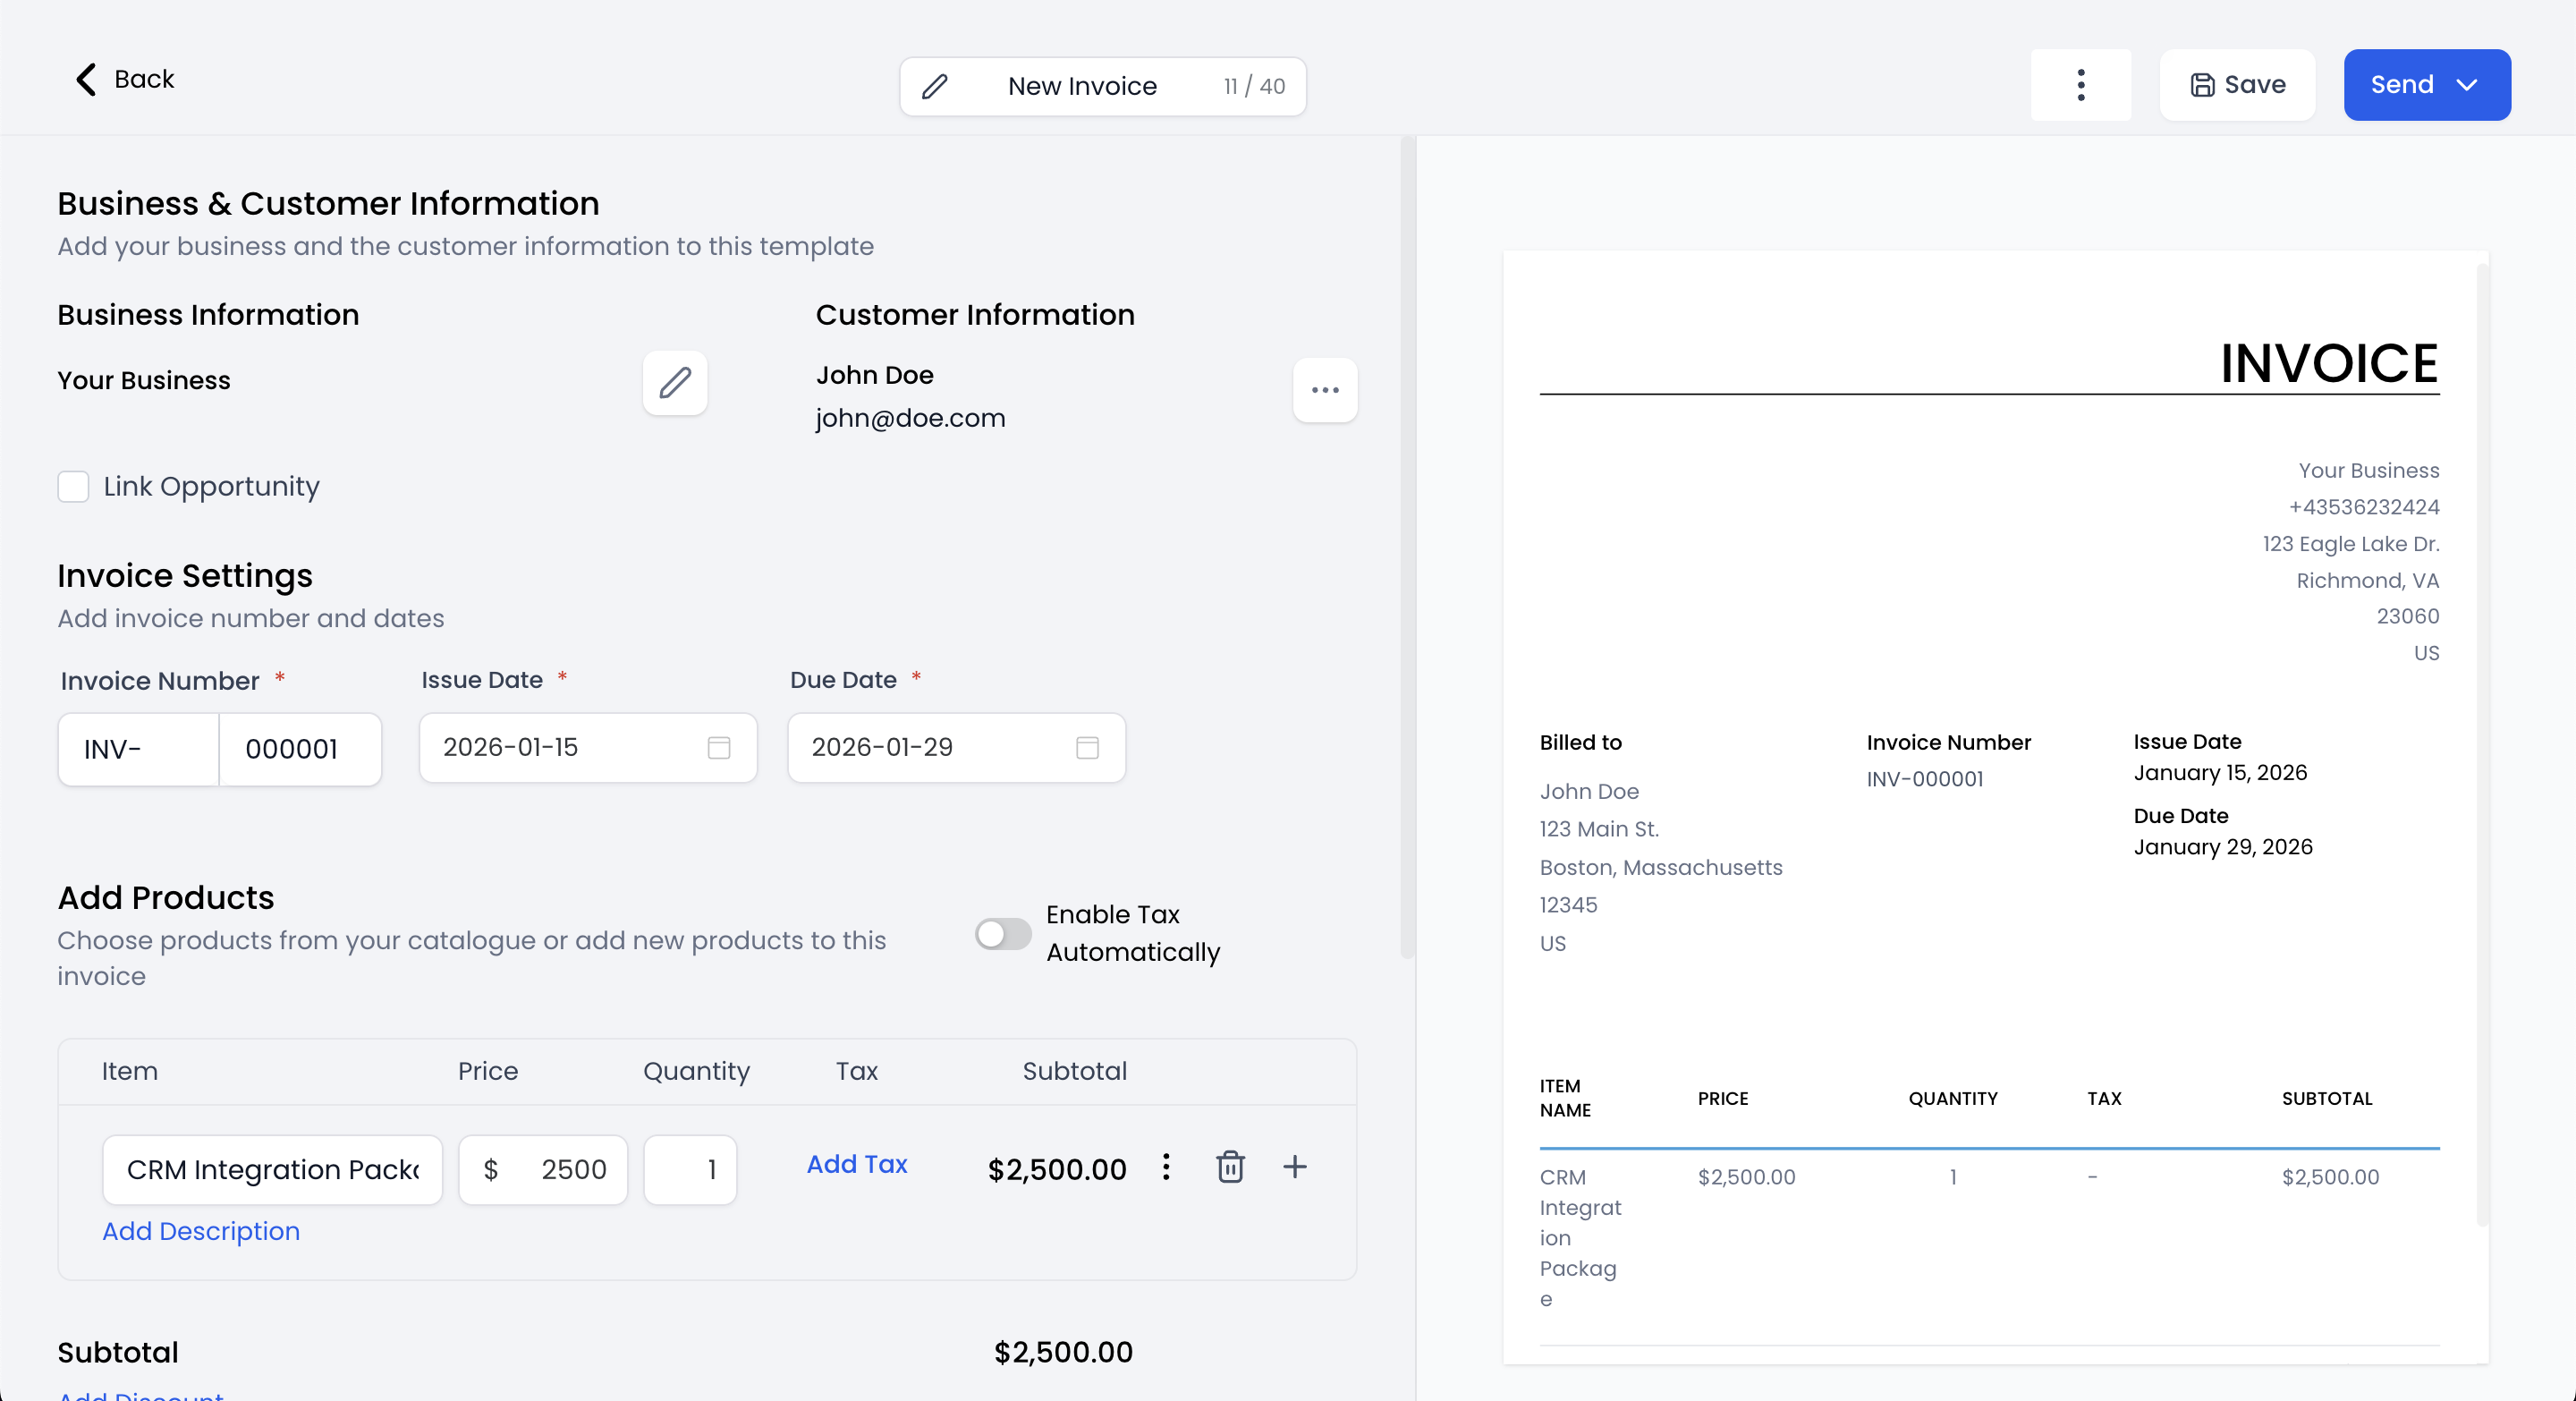Screen dimensions: 2576x1401
Task: Click the Save button
Action: (x=2238, y=85)
